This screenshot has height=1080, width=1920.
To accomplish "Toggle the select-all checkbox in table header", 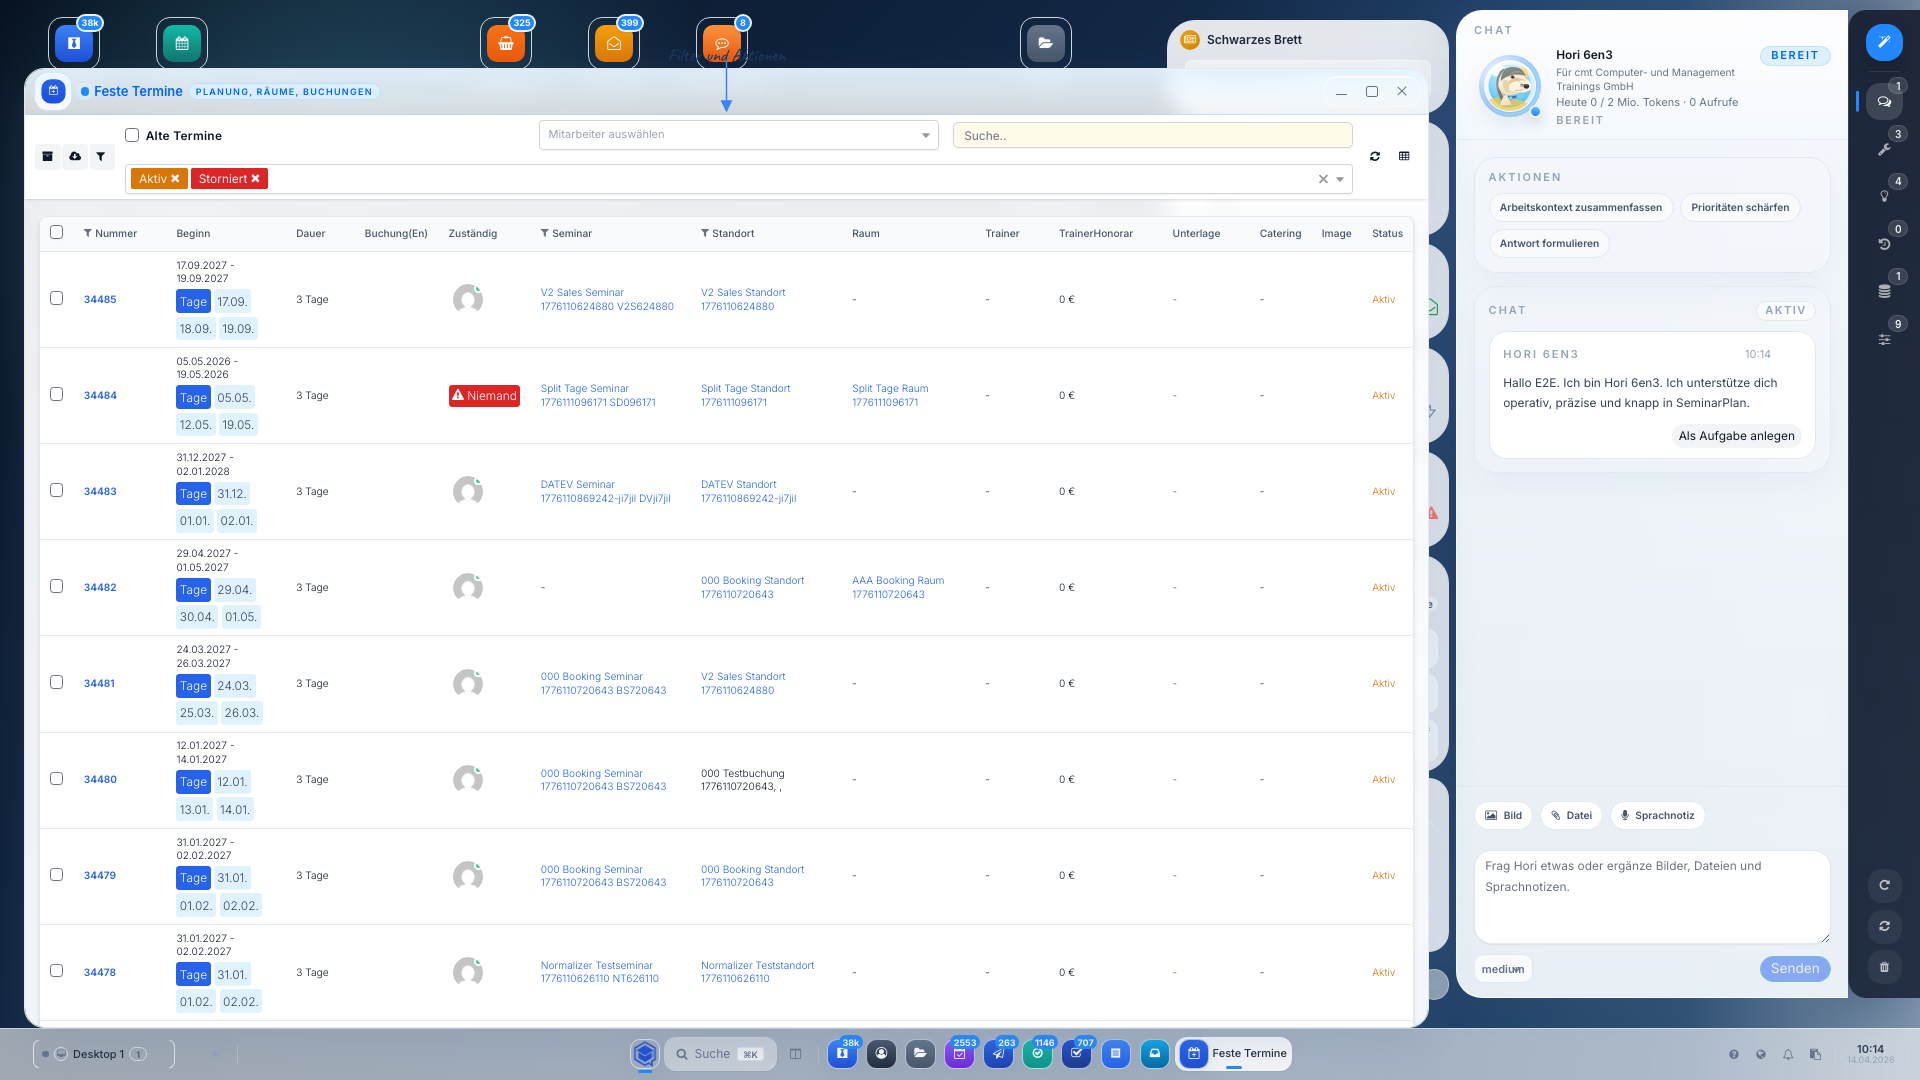I will (x=57, y=233).
